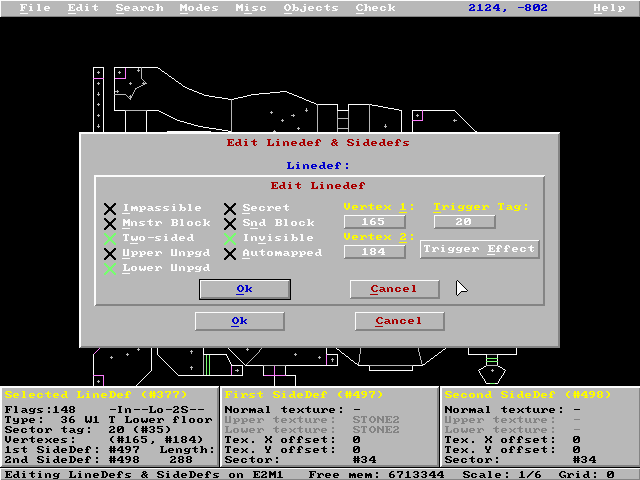Open the Help menu

pos(609,8)
